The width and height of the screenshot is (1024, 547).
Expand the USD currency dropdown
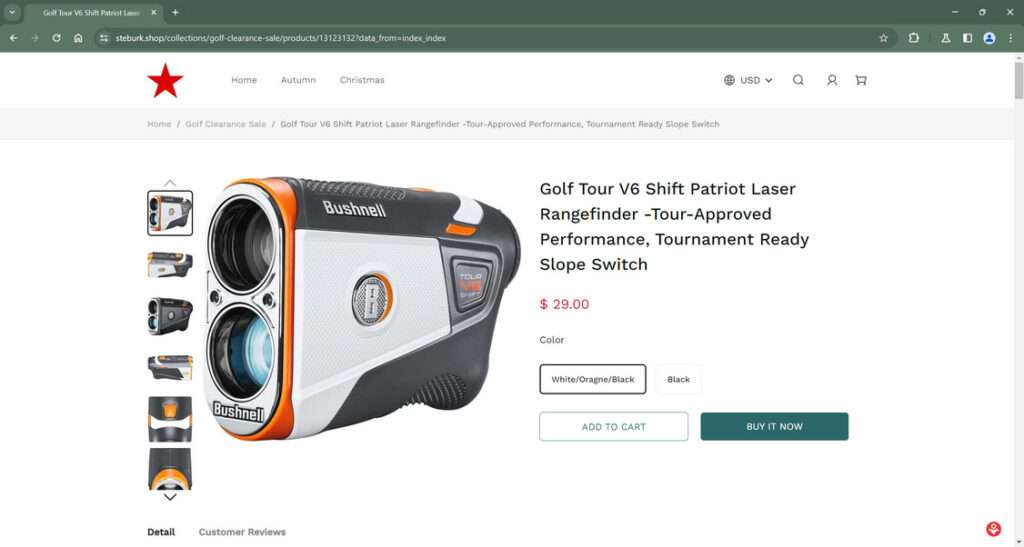tap(748, 80)
